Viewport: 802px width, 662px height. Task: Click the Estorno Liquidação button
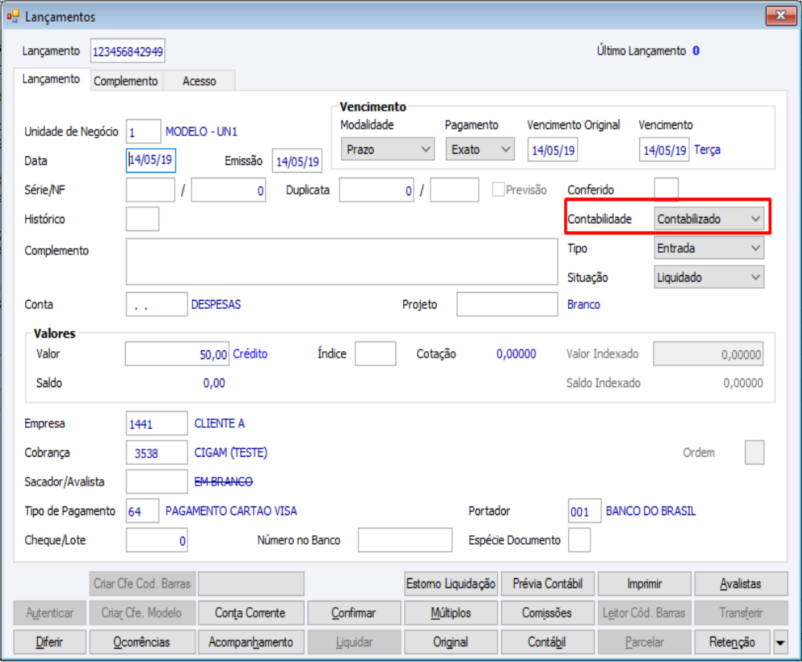point(451,584)
